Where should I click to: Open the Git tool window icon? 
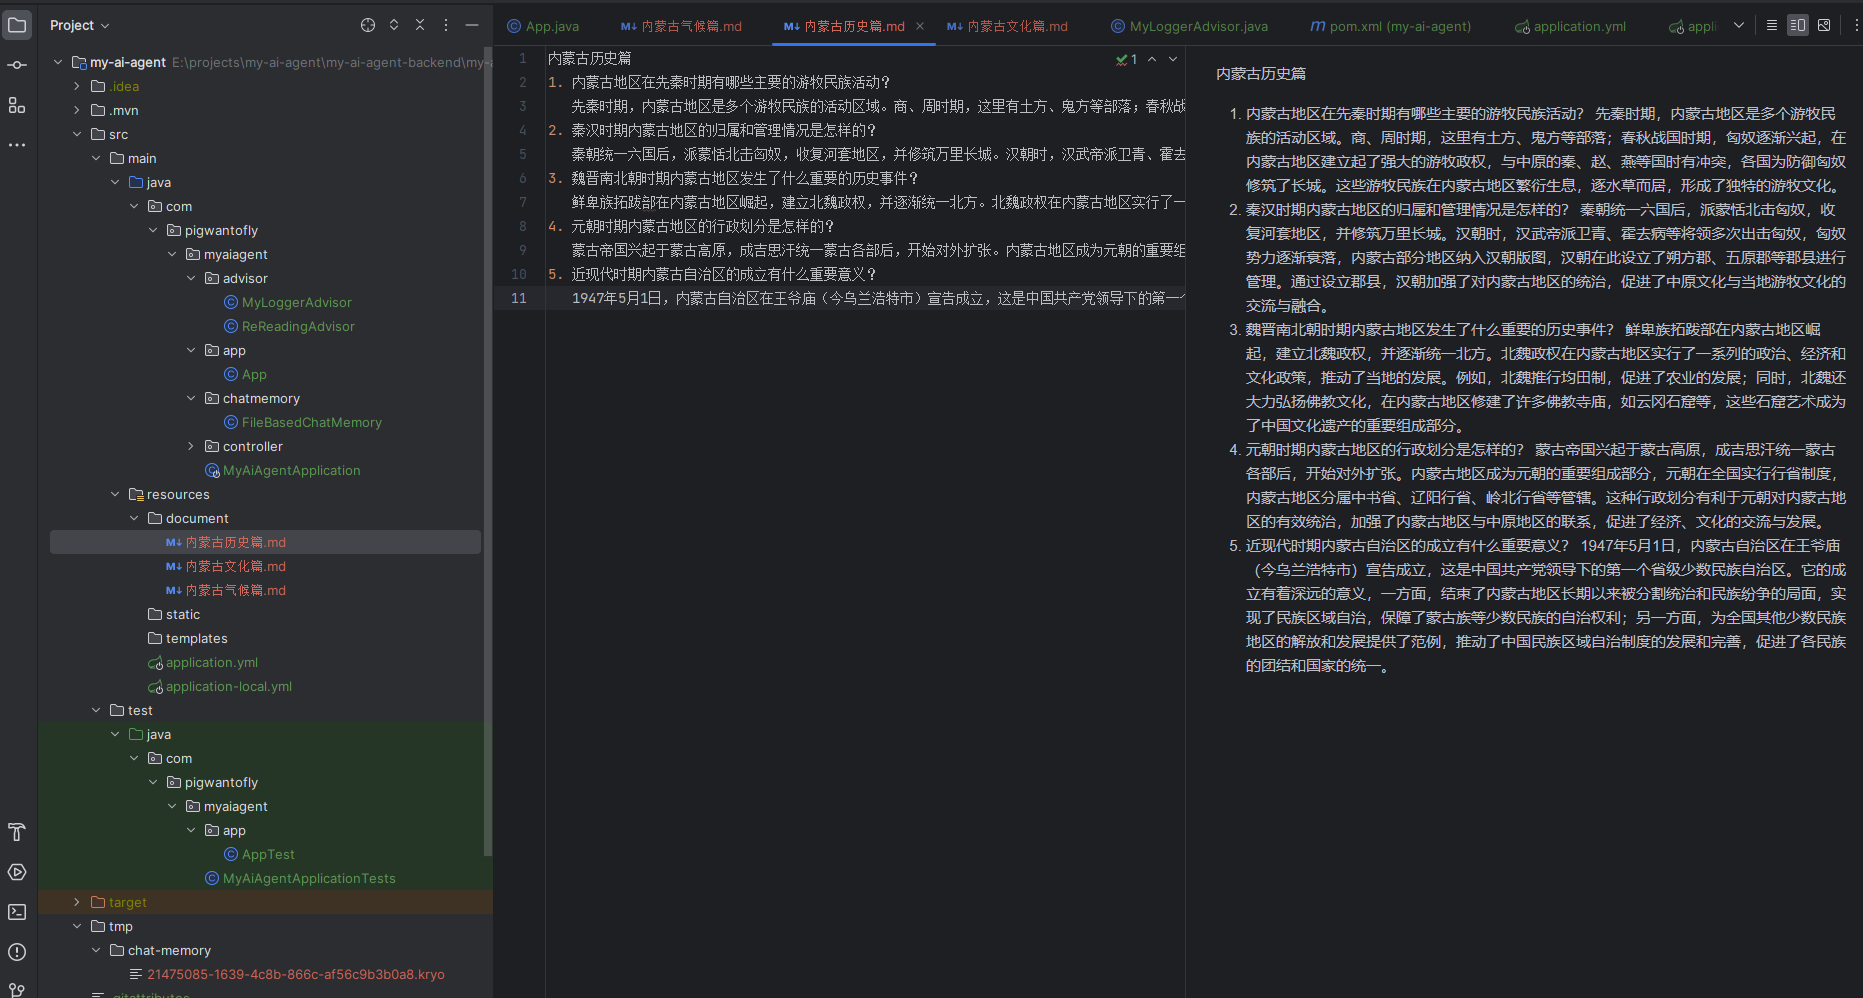pos(17,991)
